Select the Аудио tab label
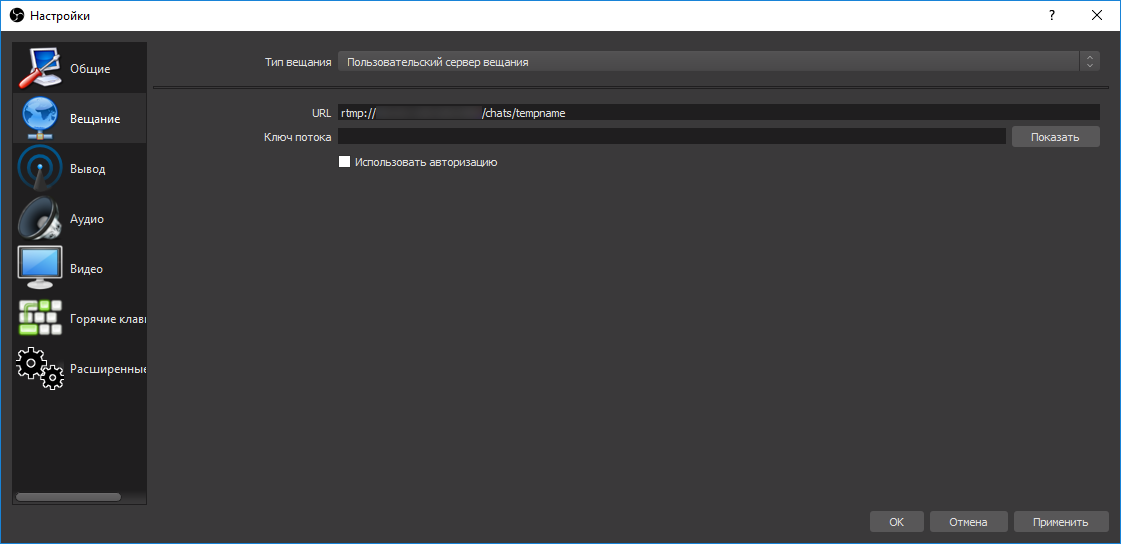 click(x=87, y=219)
